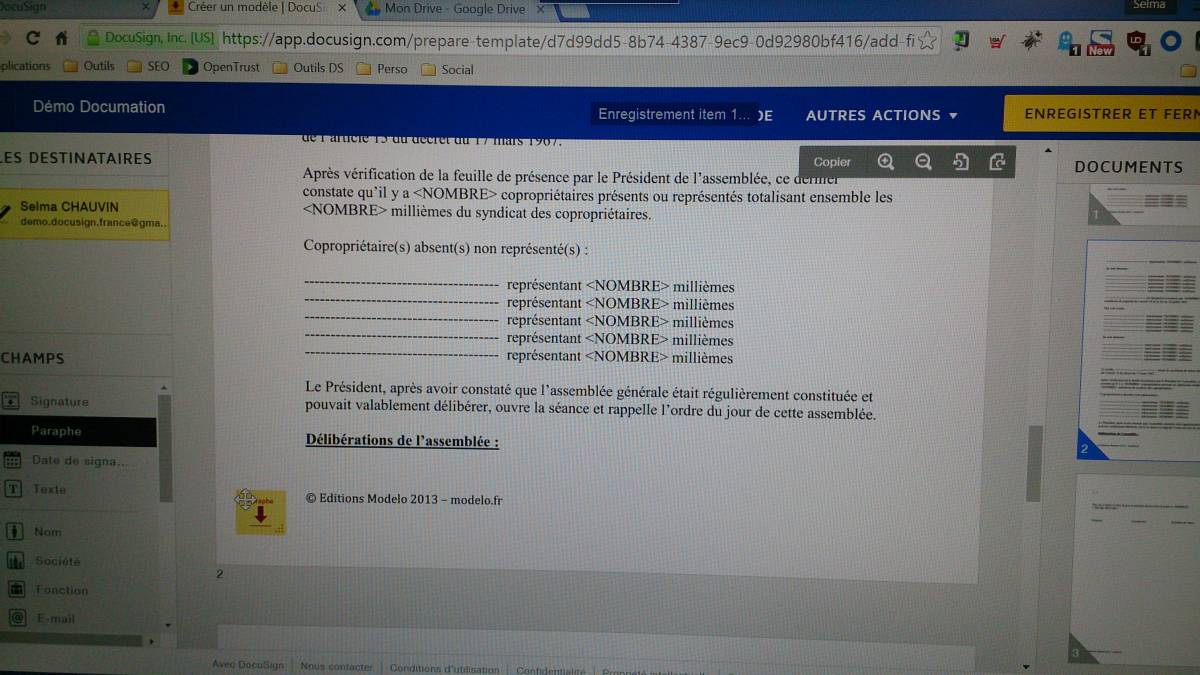Select the Signature field icon
This screenshot has width=1200, height=675.
tap(12, 401)
